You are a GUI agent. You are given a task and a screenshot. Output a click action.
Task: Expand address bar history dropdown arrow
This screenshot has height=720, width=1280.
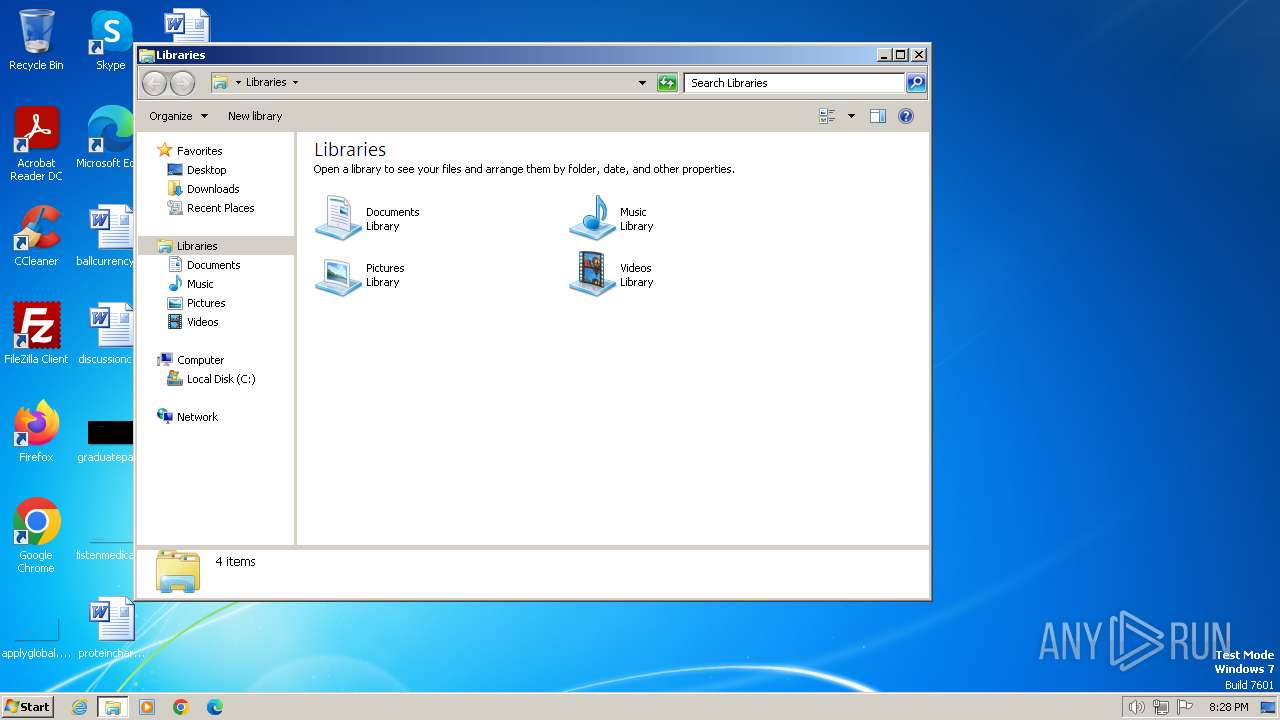(x=642, y=83)
